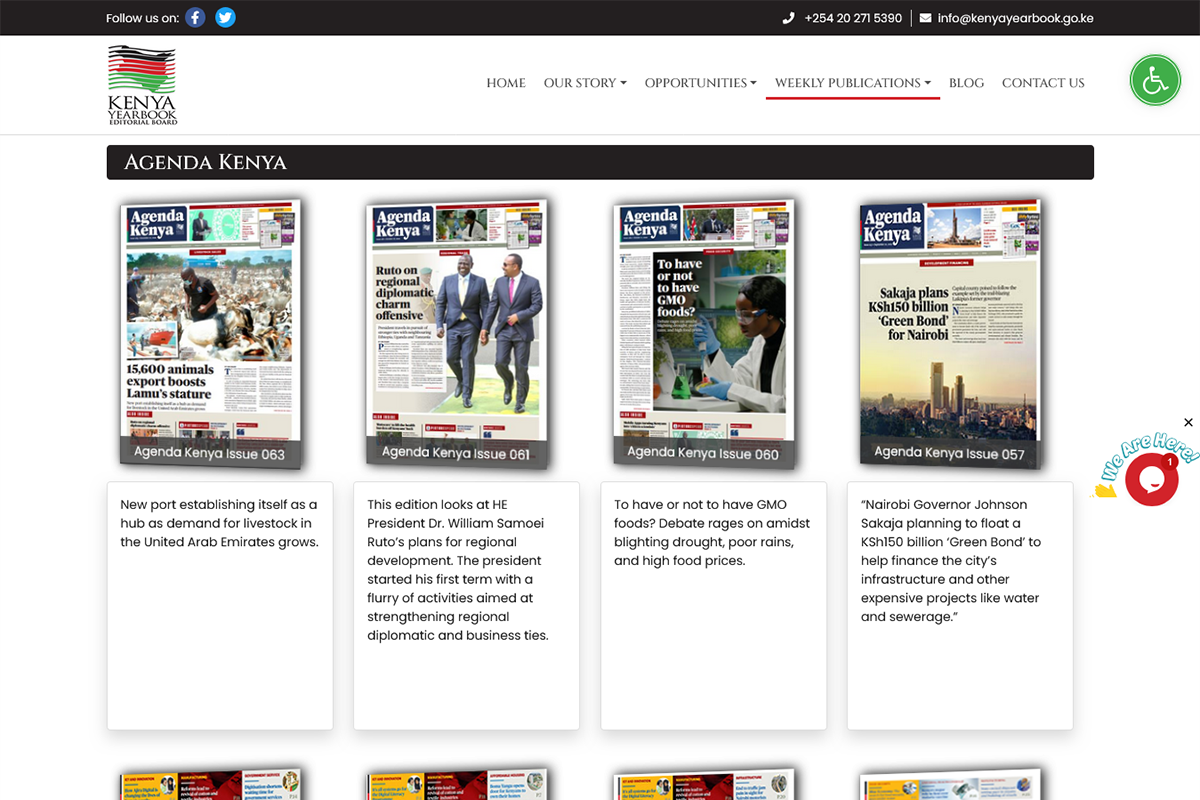1200x800 pixels.
Task: Select Home in the navigation menu
Action: [x=506, y=83]
